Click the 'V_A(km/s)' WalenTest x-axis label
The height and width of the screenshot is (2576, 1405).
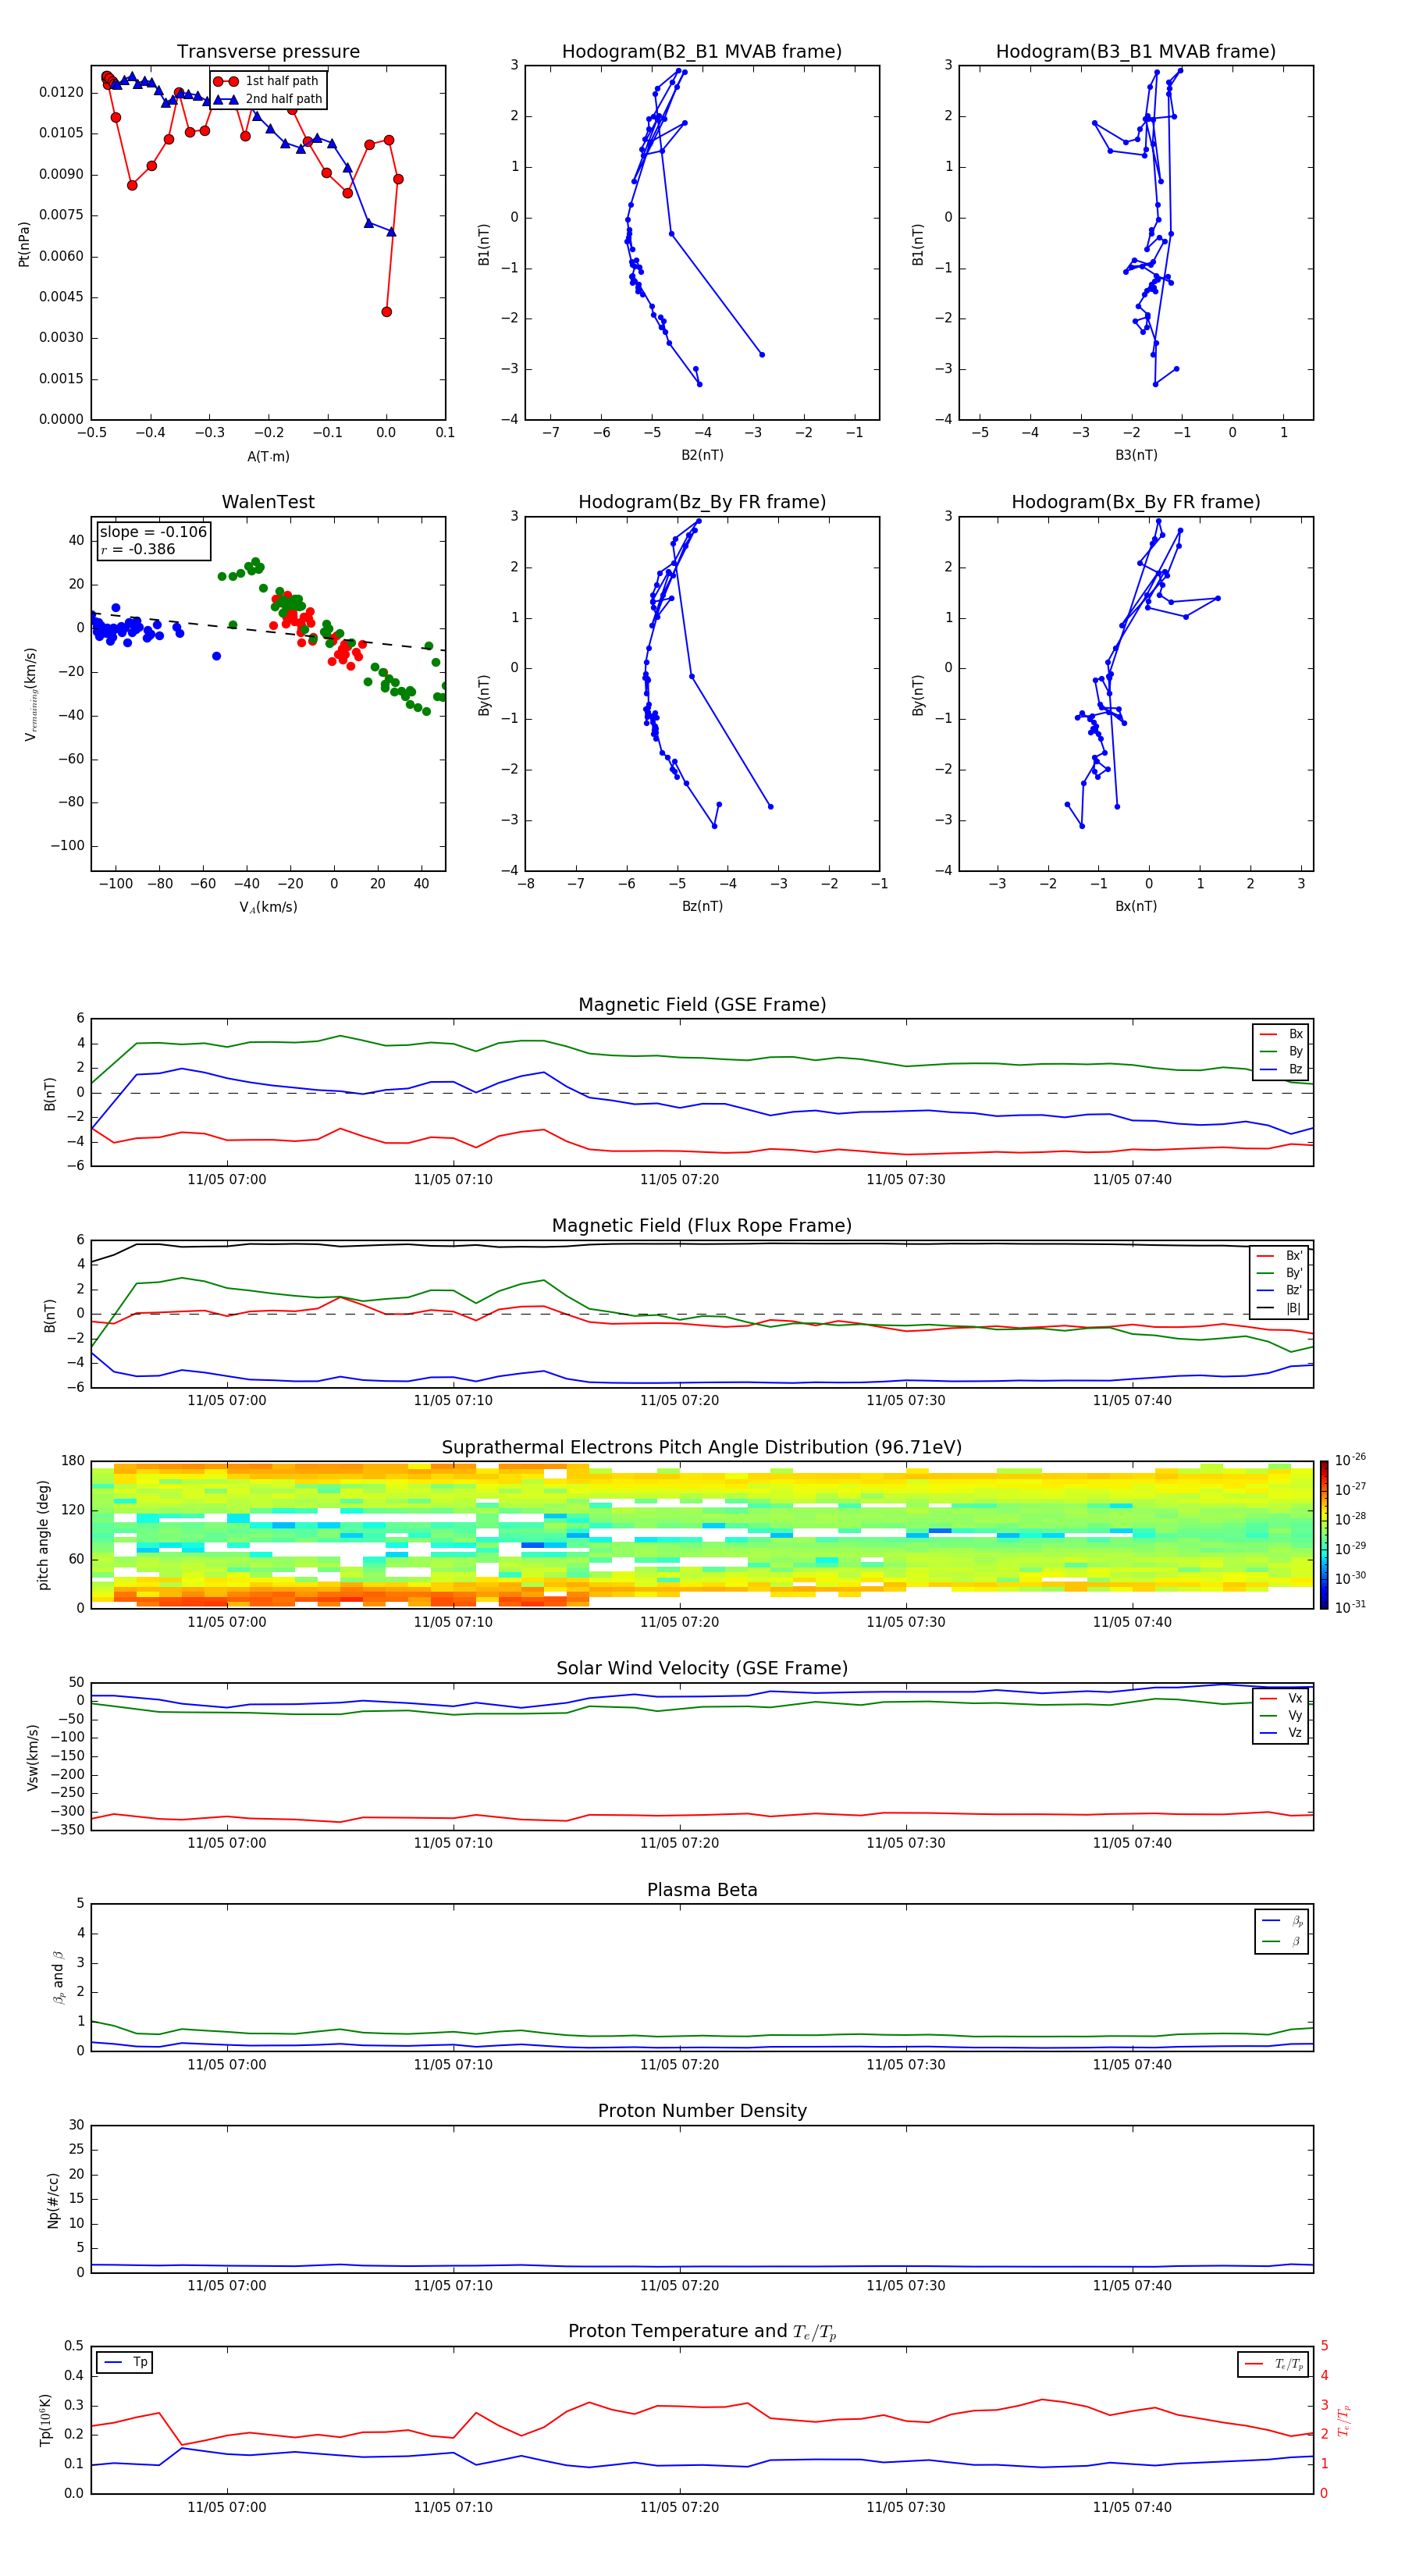268,907
